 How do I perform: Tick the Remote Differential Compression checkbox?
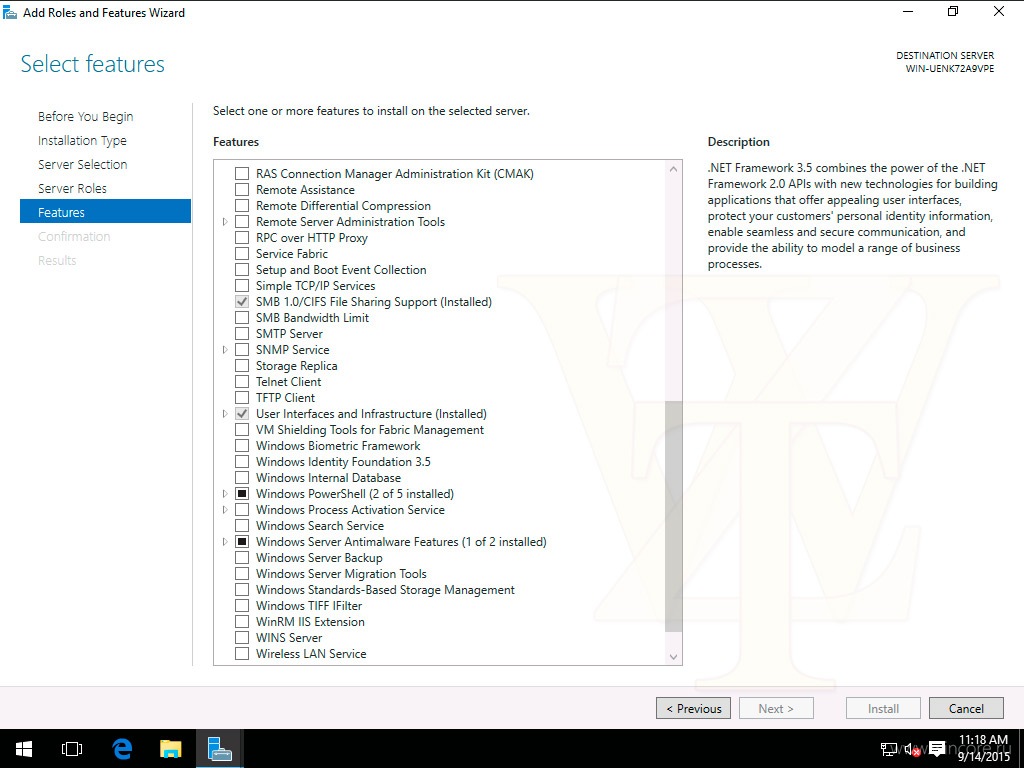coord(242,206)
